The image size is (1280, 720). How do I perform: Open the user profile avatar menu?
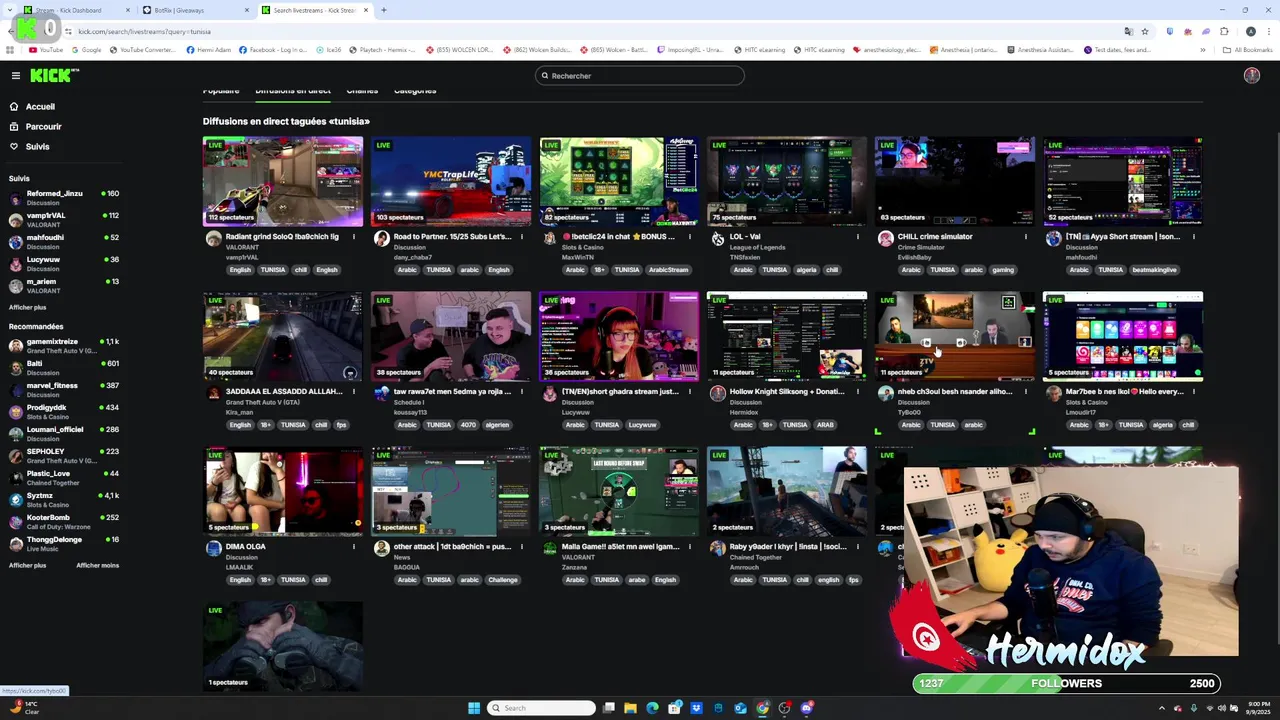tap(1251, 76)
